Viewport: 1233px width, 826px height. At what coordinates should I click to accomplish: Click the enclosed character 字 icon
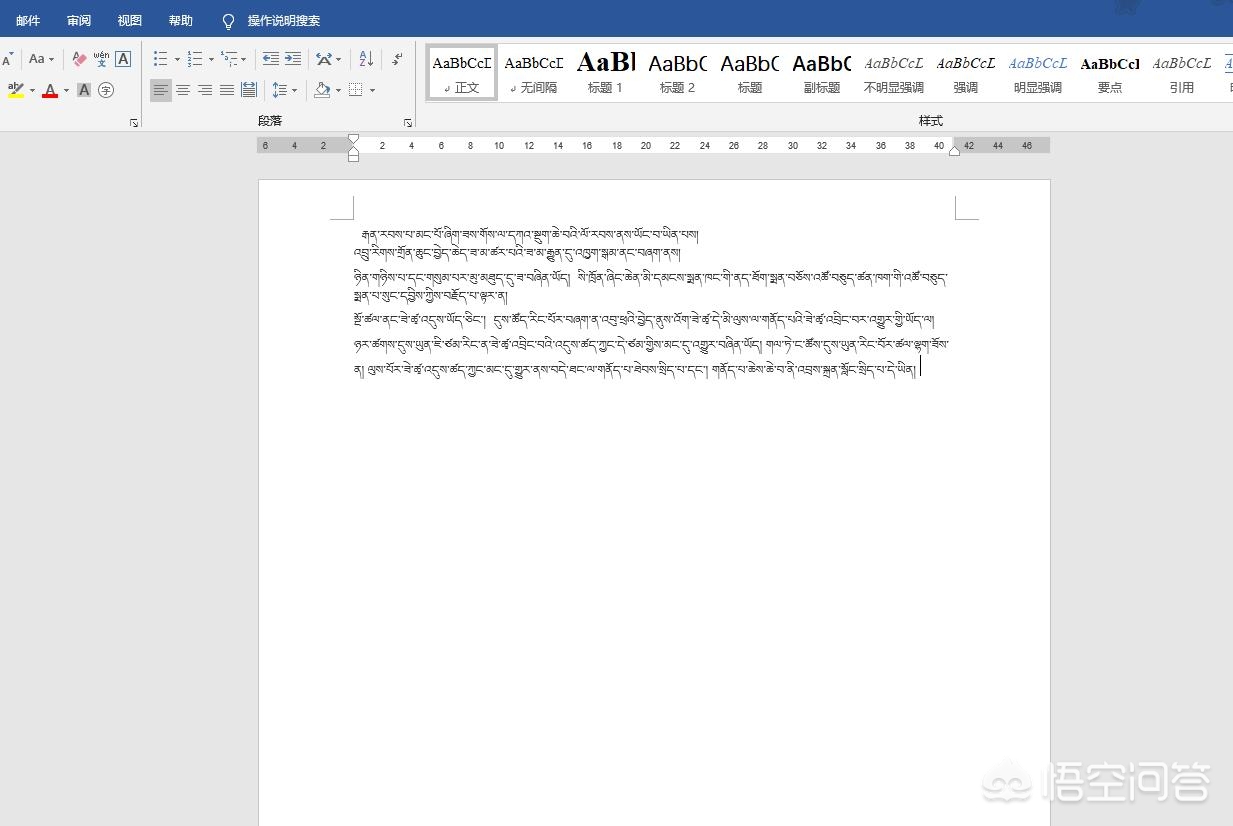(106, 90)
